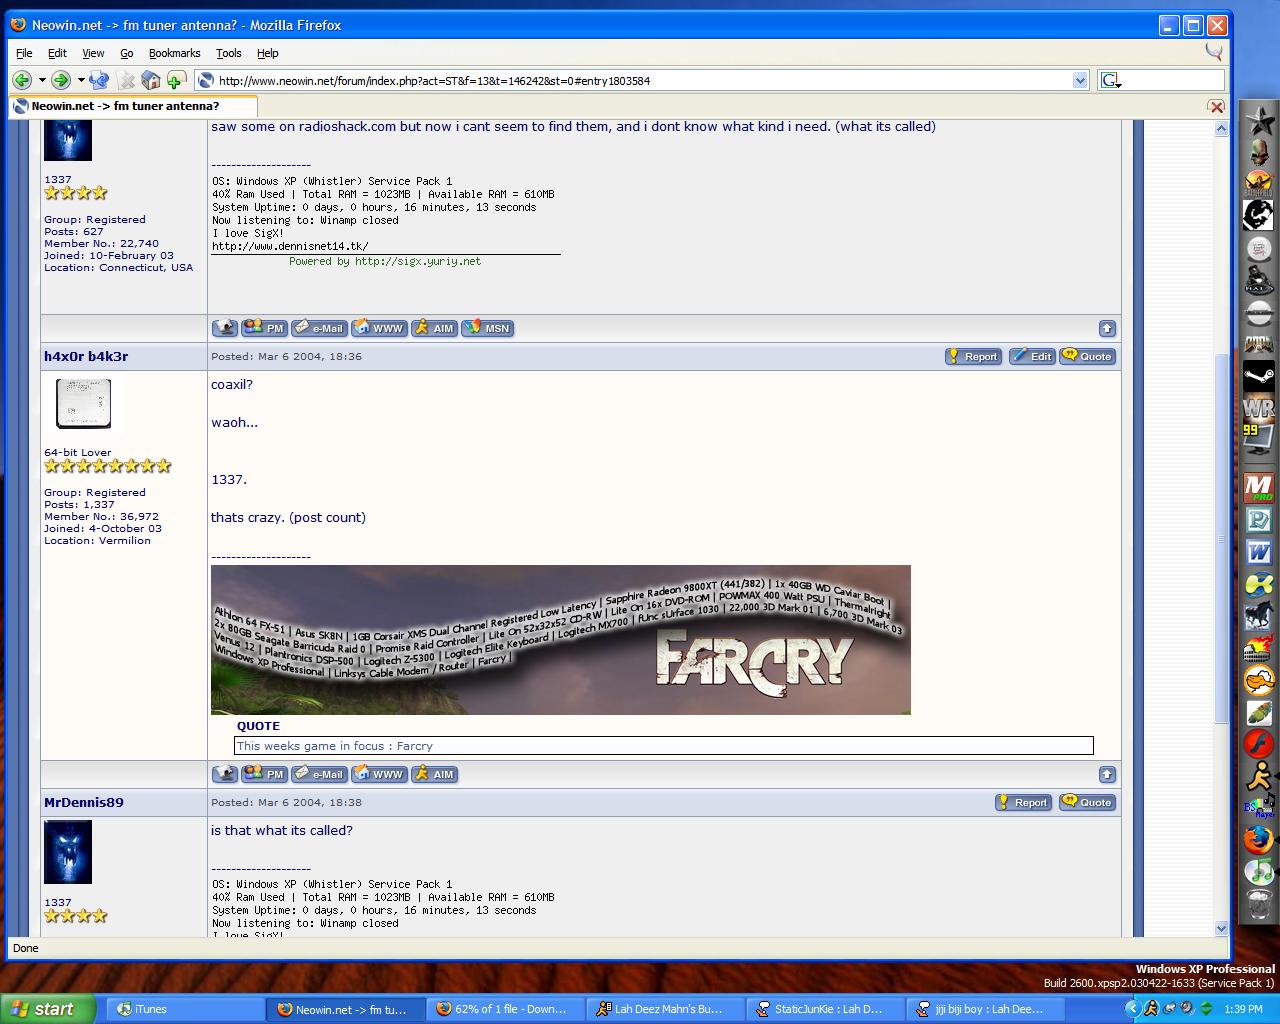Screen dimensions: 1280x1024
Task: Launch Doom from the side dock
Action: pyautogui.click(x=1258, y=345)
